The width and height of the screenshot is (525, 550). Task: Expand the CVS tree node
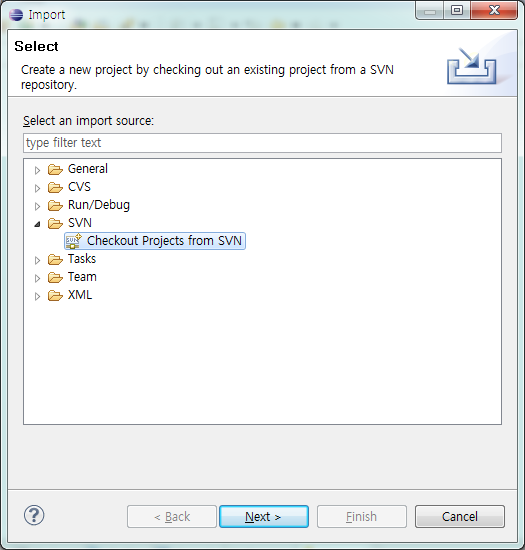point(37,188)
